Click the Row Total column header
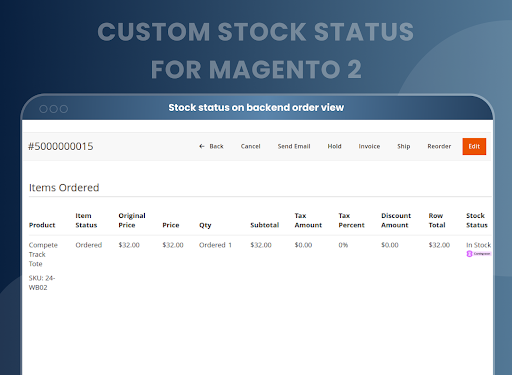Screen dimensions: 512x375 click(437, 220)
